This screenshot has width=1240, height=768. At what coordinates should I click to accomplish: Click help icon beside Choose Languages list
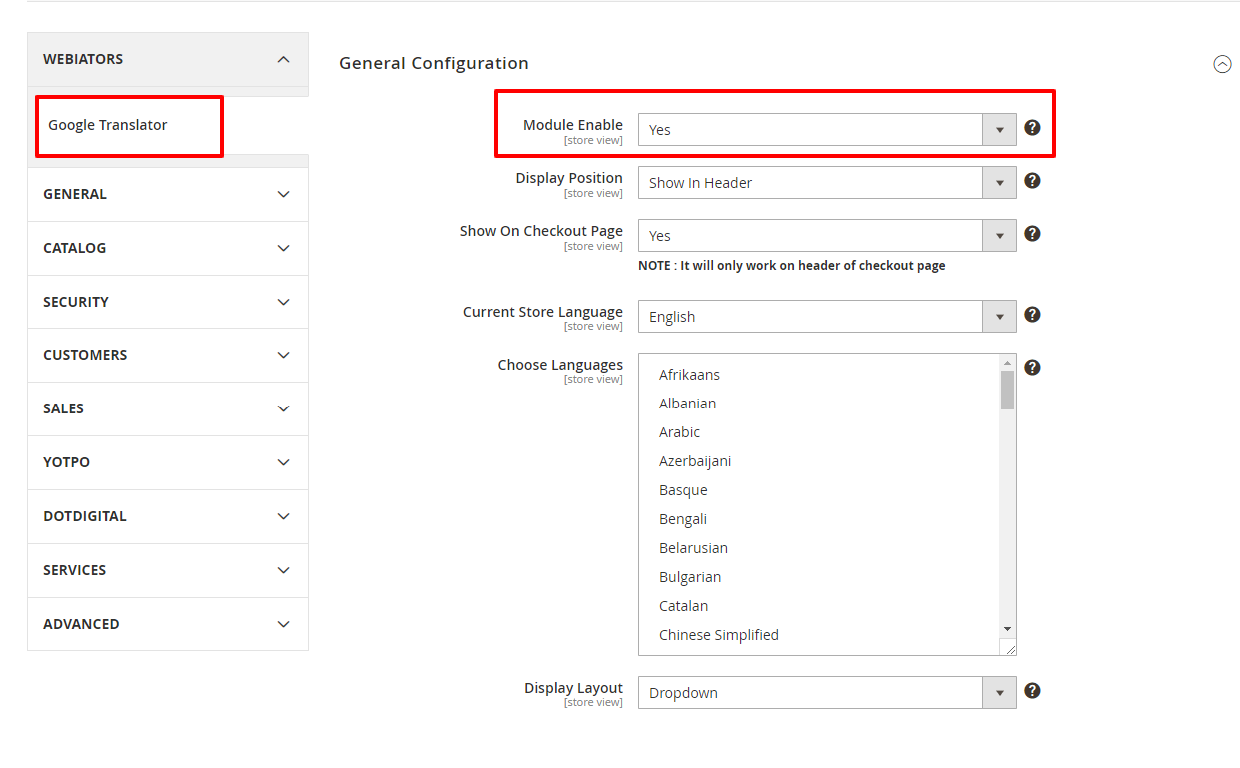click(1033, 368)
